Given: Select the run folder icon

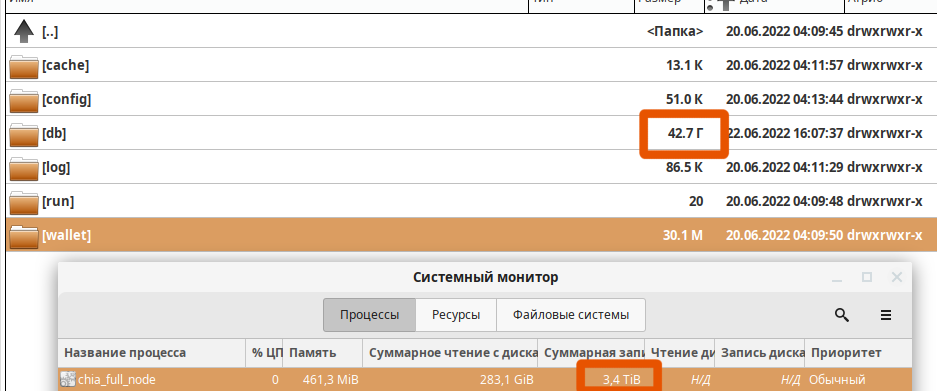Looking at the screenshot, I should [24, 203].
